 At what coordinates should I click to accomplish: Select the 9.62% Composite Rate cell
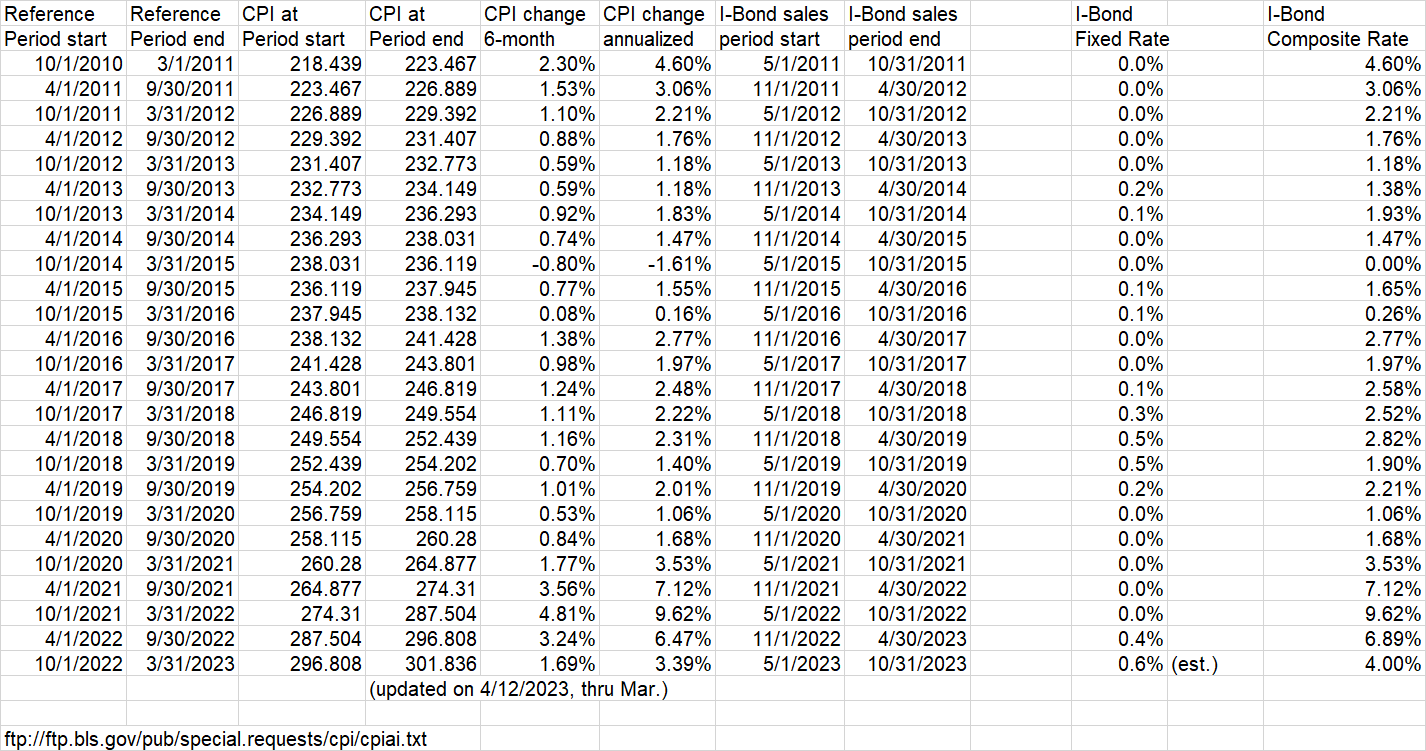click(x=1345, y=614)
